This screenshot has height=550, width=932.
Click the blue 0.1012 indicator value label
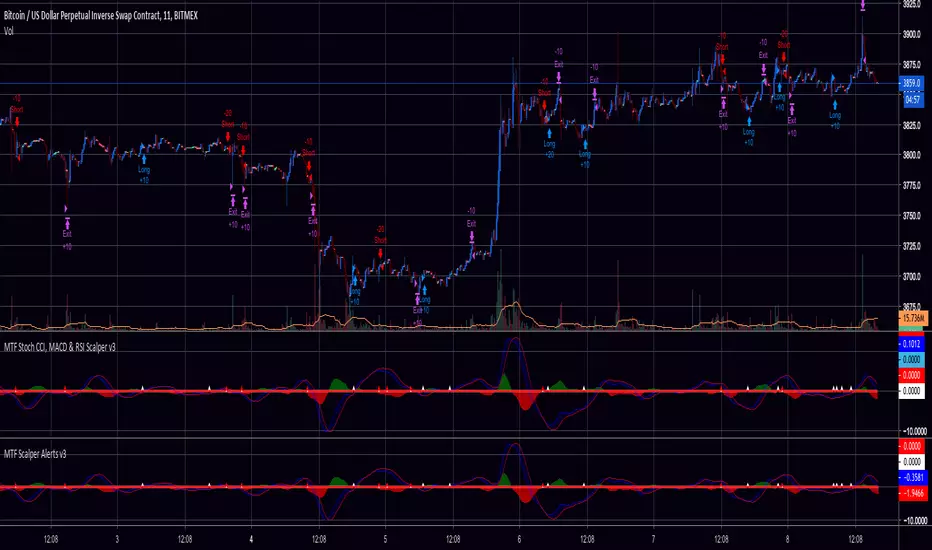[x=911, y=344]
